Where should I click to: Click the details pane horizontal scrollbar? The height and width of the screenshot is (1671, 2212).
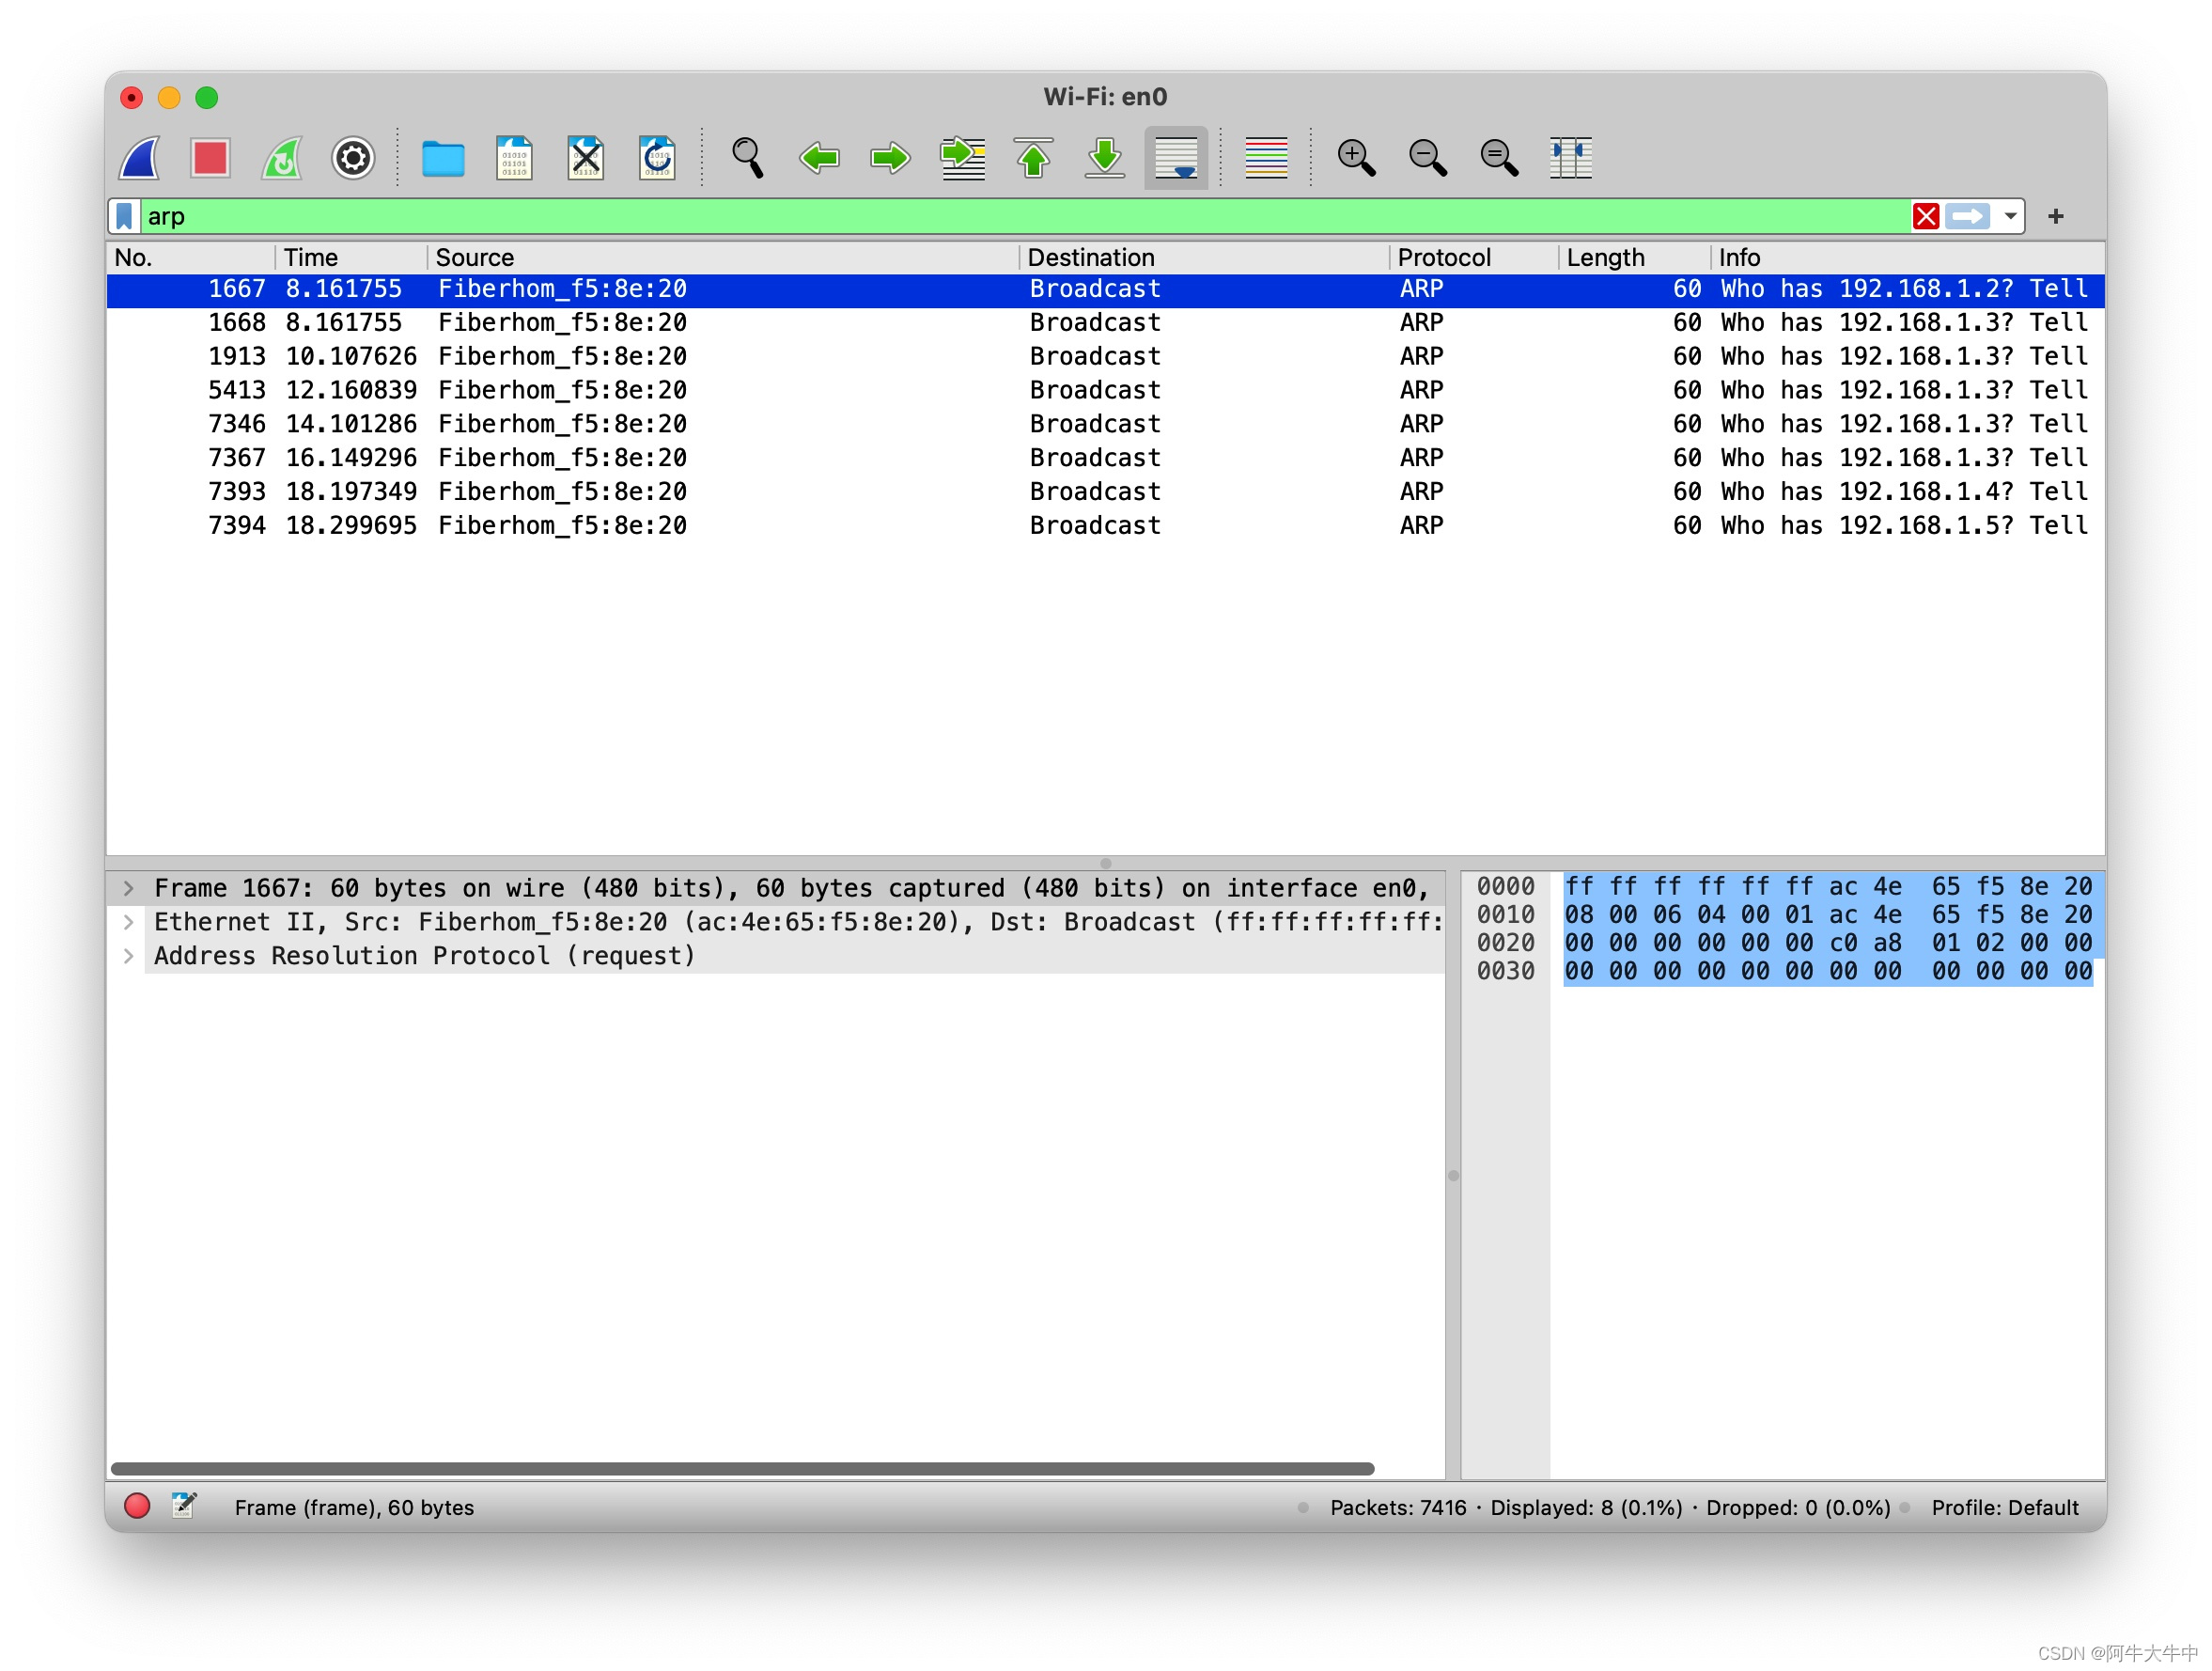pos(742,1468)
